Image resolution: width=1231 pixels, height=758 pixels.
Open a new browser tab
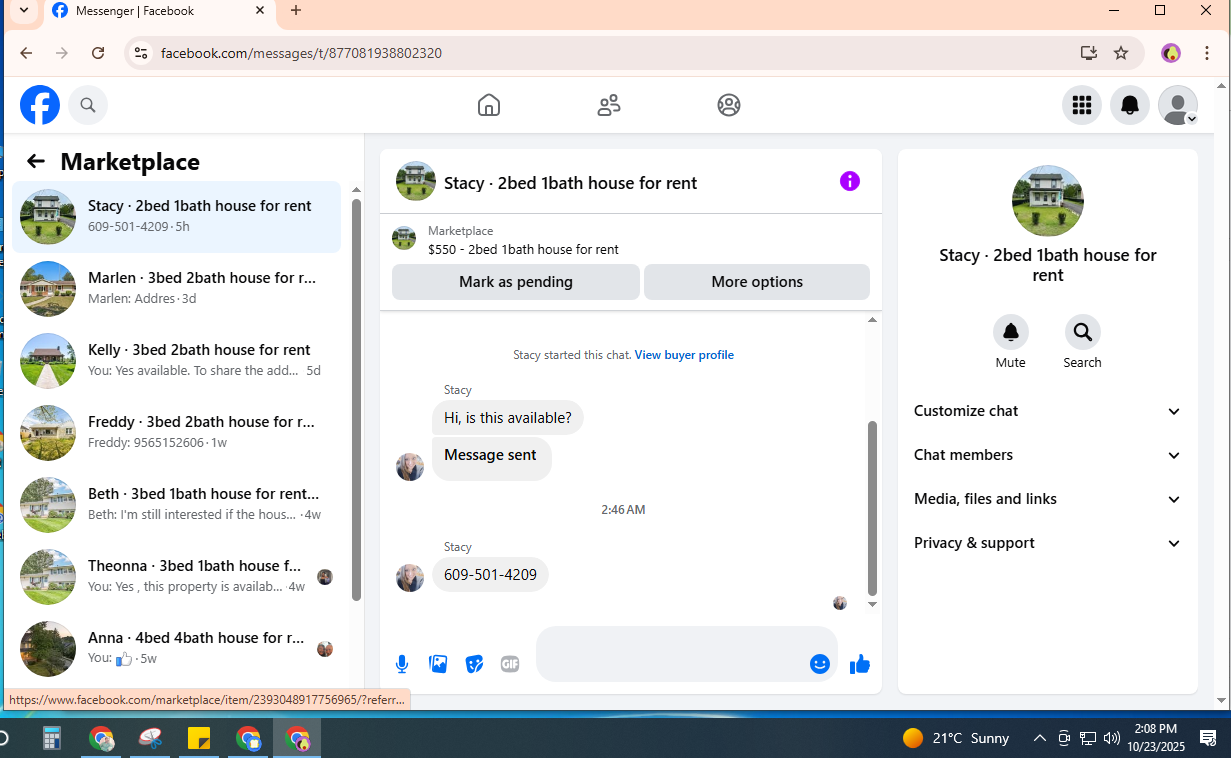296,11
